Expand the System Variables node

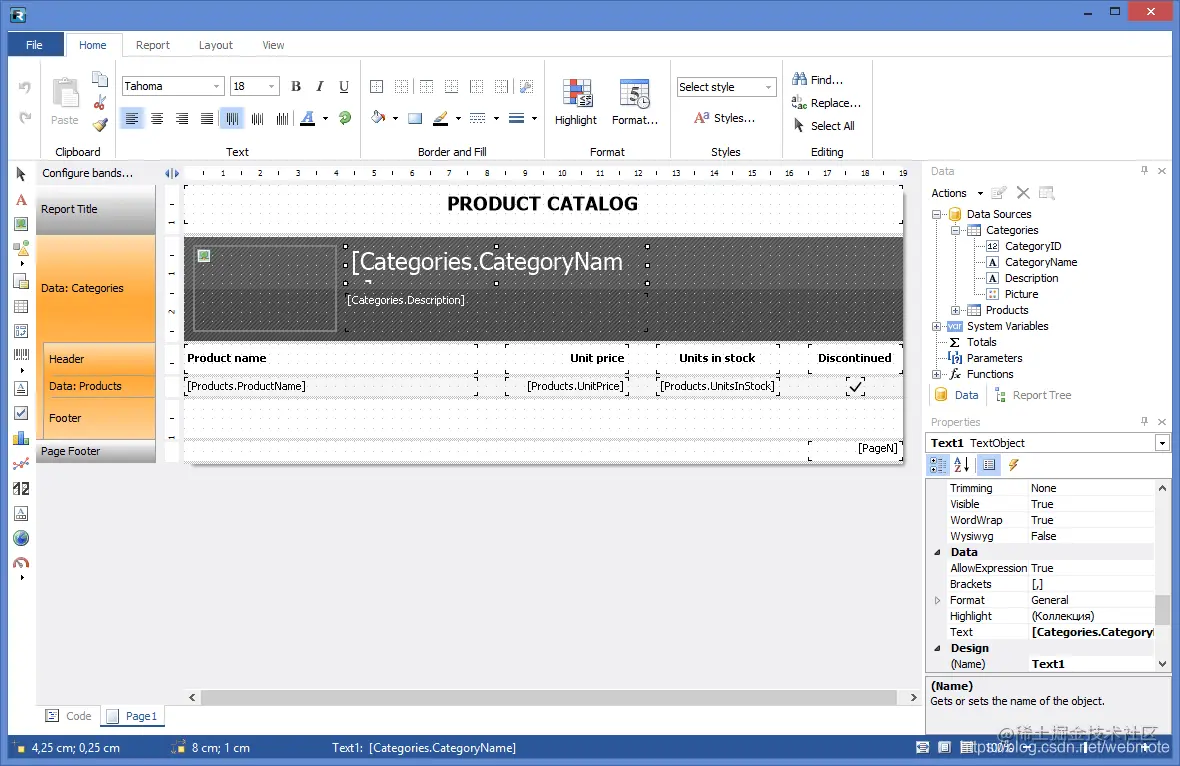click(936, 327)
